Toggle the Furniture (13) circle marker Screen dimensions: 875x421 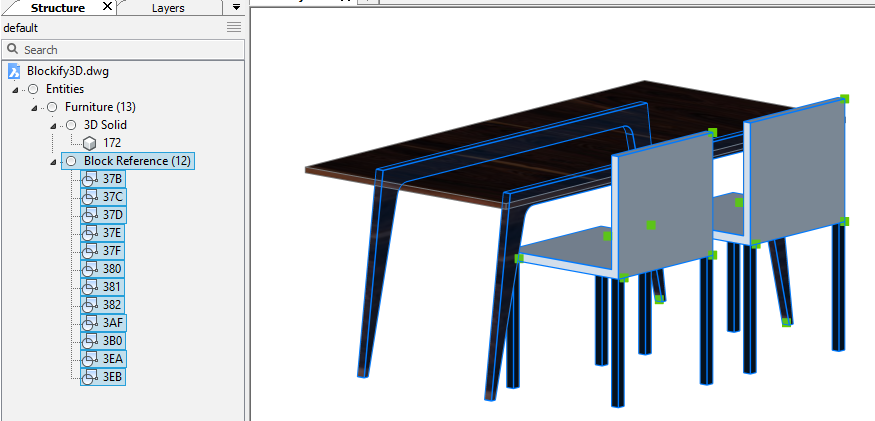point(52,107)
